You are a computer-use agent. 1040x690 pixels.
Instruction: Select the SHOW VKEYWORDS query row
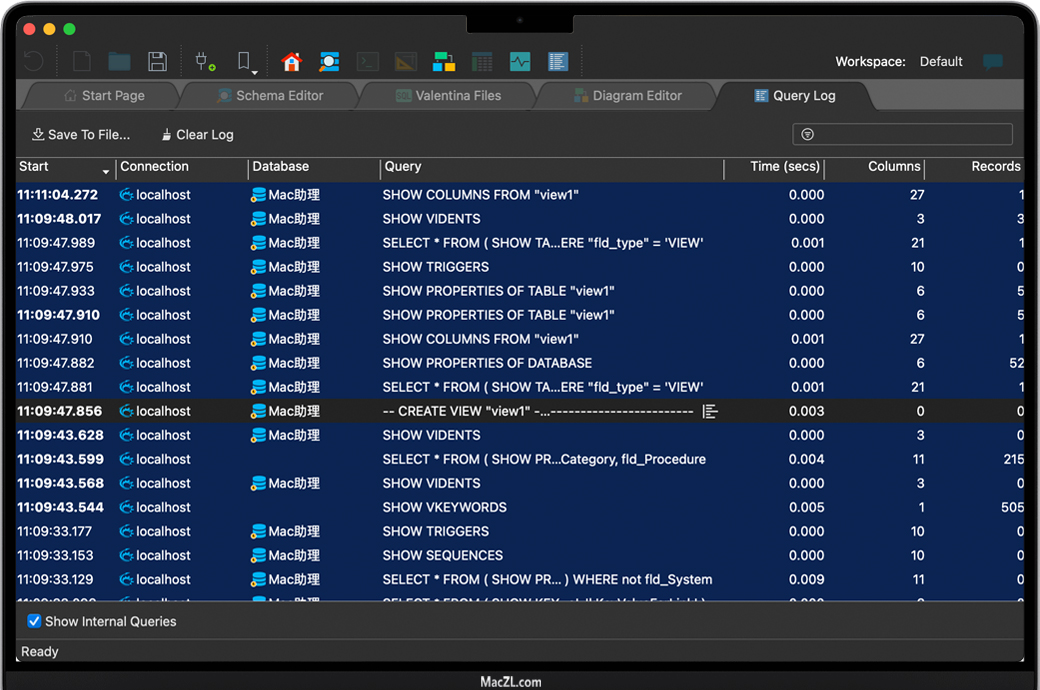pos(444,507)
